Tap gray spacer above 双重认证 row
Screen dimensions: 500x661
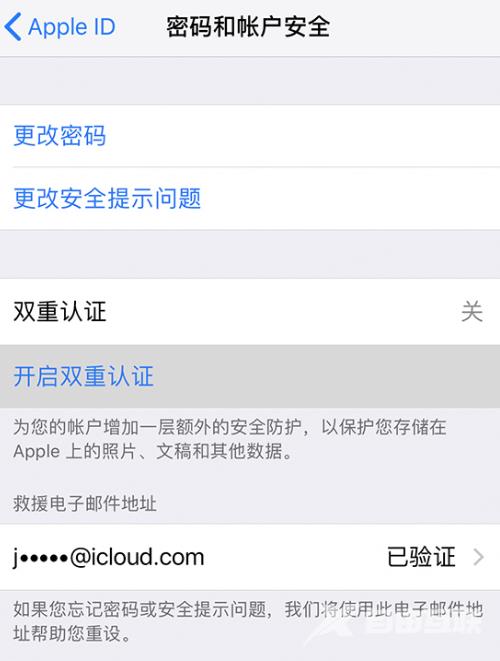pyautogui.click(x=250, y=254)
